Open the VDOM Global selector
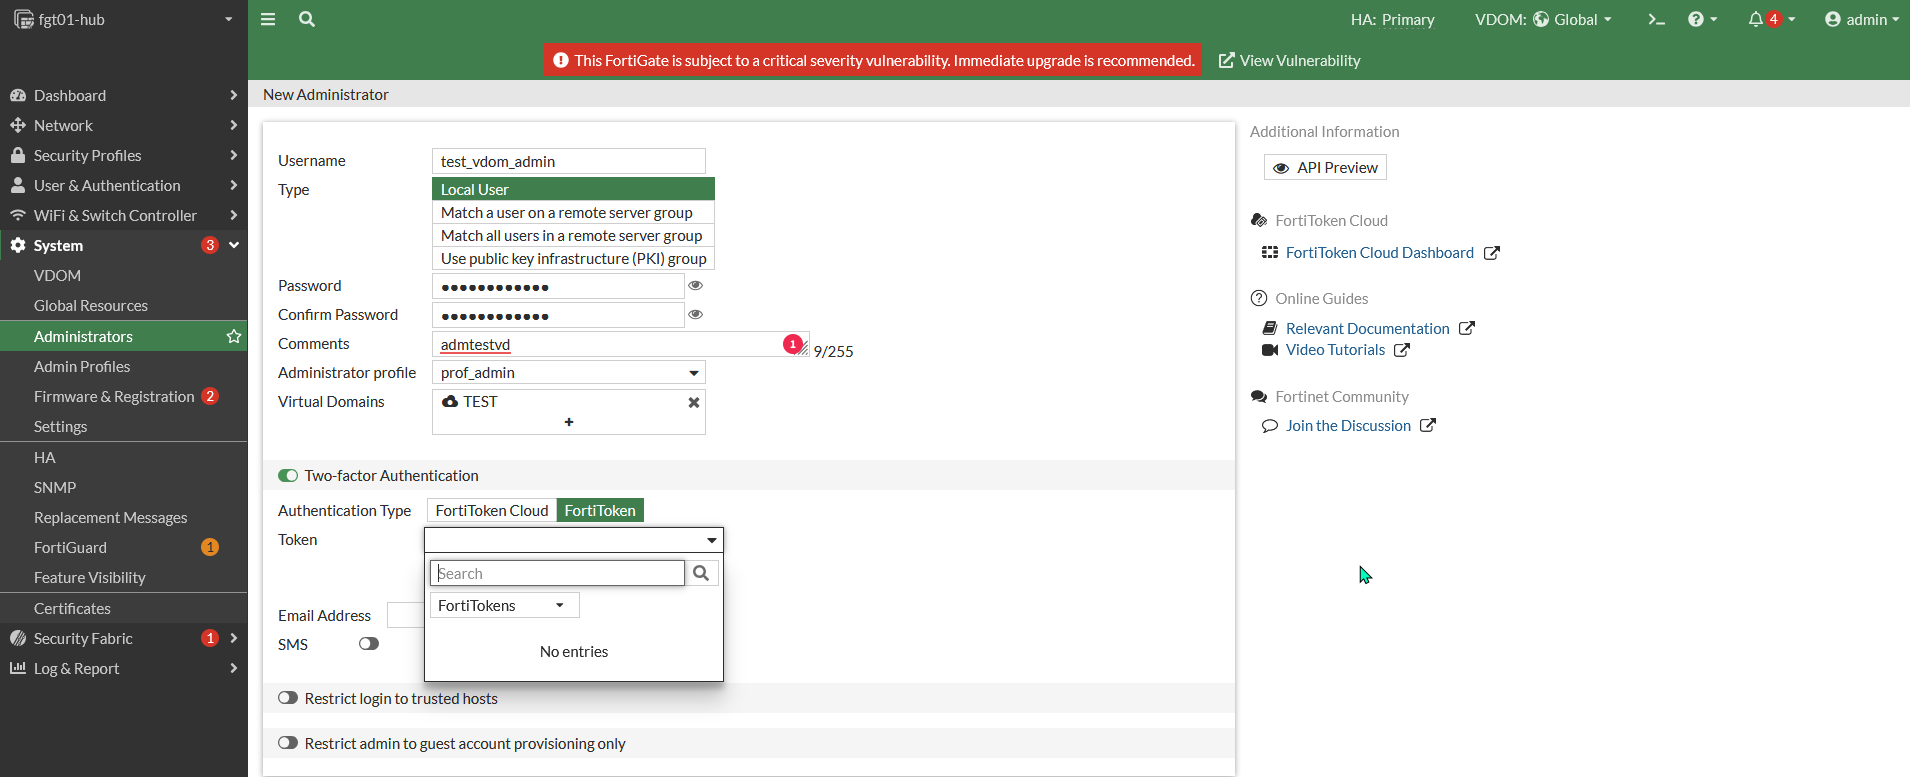The height and width of the screenshot is (777, 1910). pos(1543,19)
